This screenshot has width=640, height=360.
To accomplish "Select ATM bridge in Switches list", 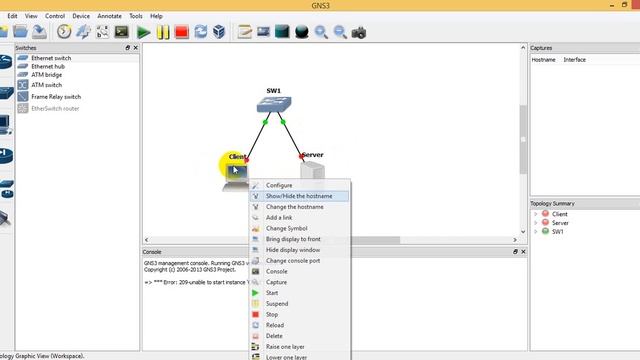I will (47, 75).
